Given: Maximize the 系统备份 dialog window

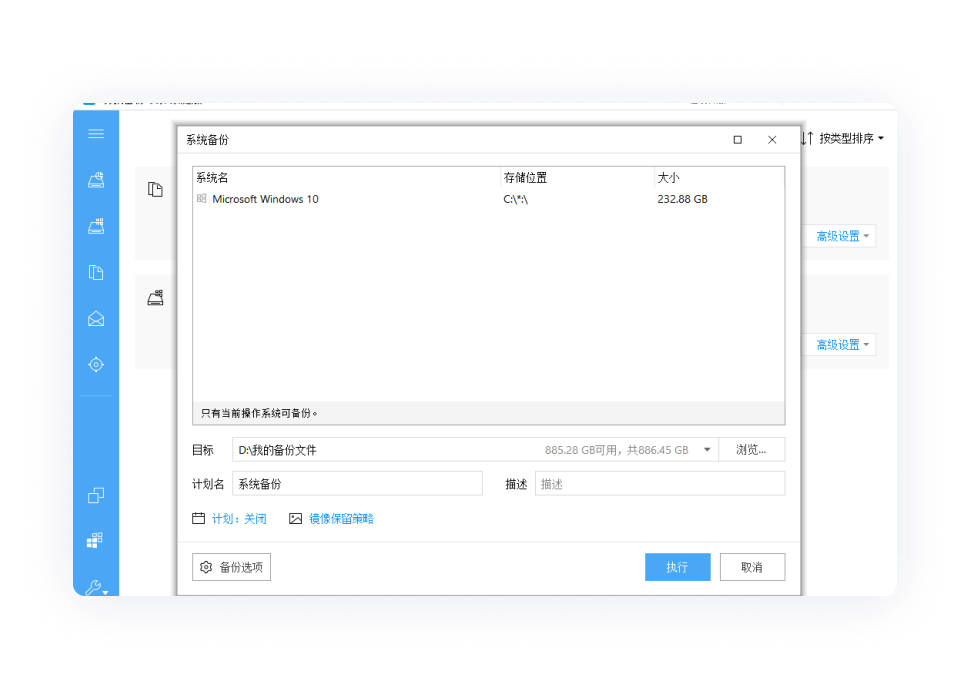Looking at the screenshot, I should tap(738, 140).
